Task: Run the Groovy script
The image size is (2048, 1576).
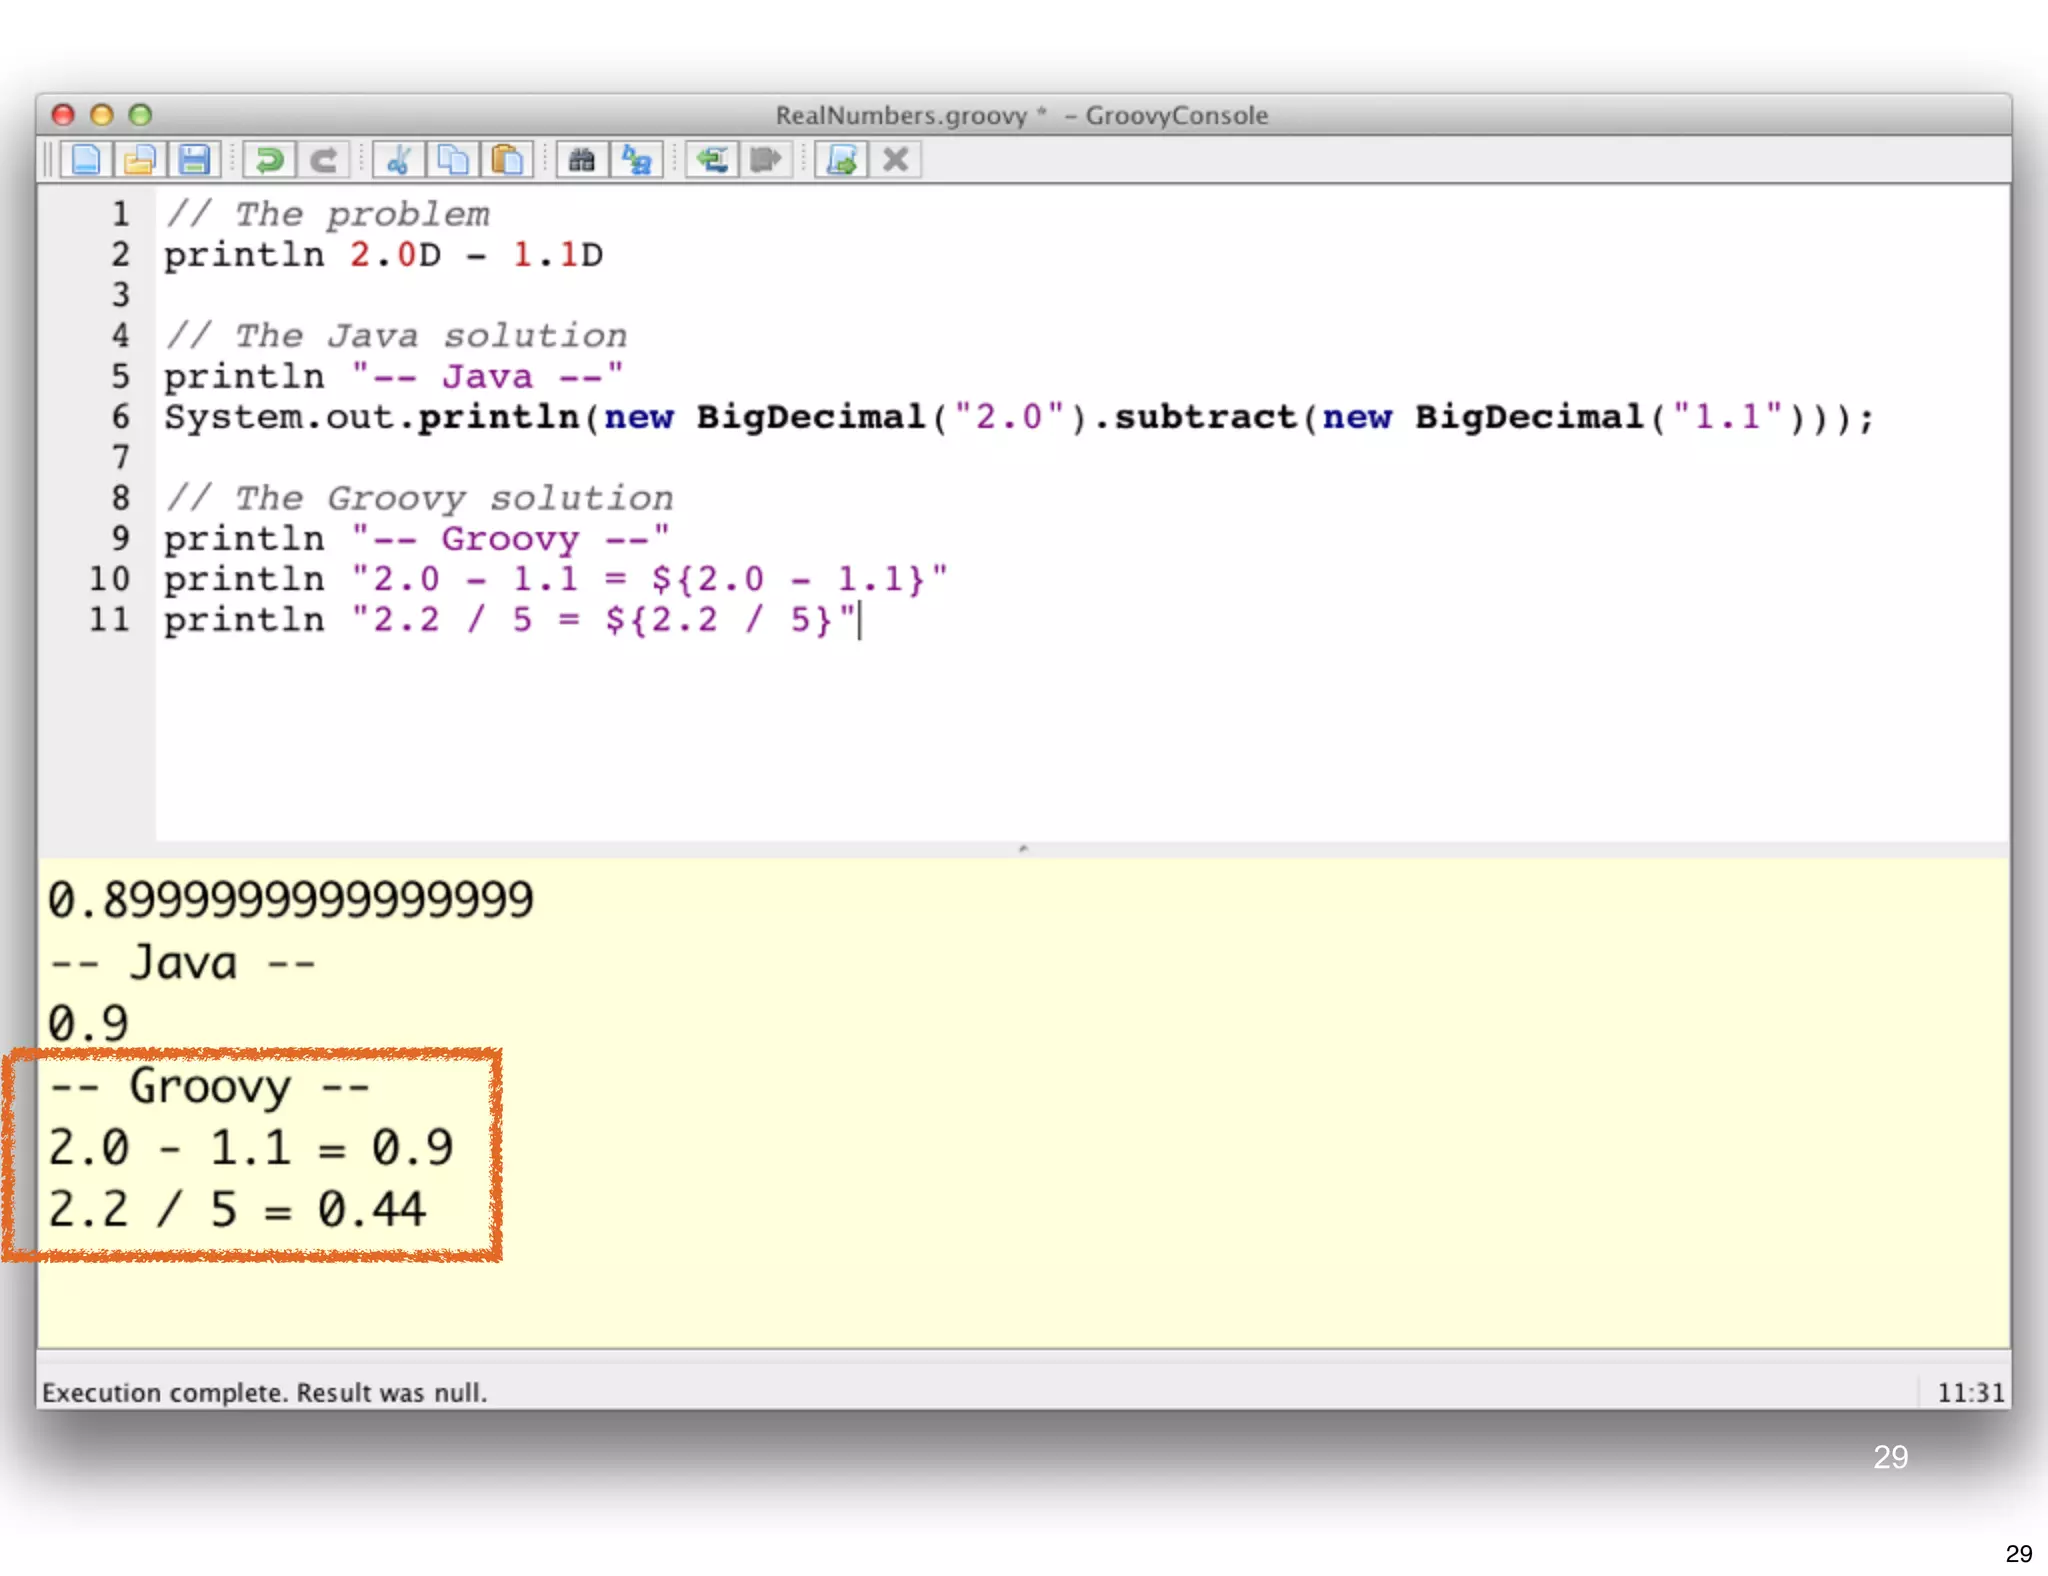Action: click(841, 160)
